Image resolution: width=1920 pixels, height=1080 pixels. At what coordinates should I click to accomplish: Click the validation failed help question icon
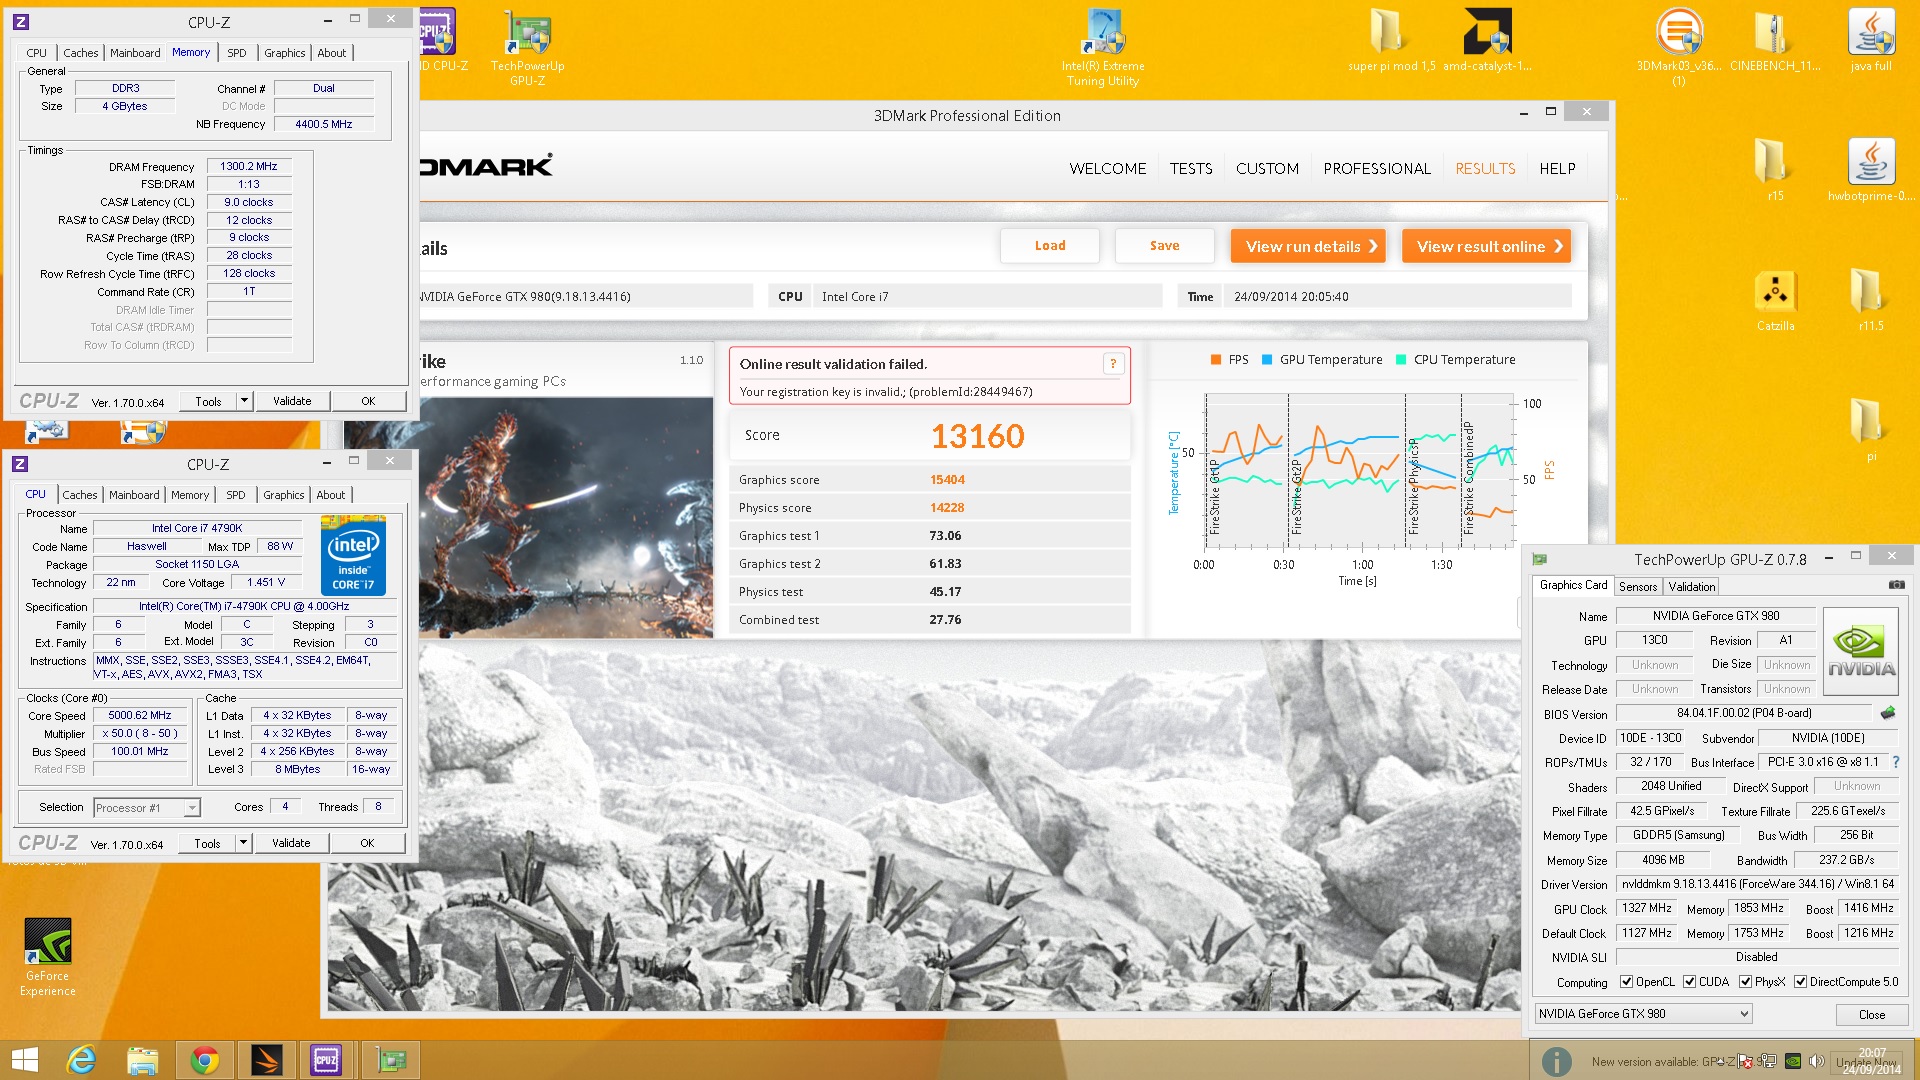coord(1113,364)
